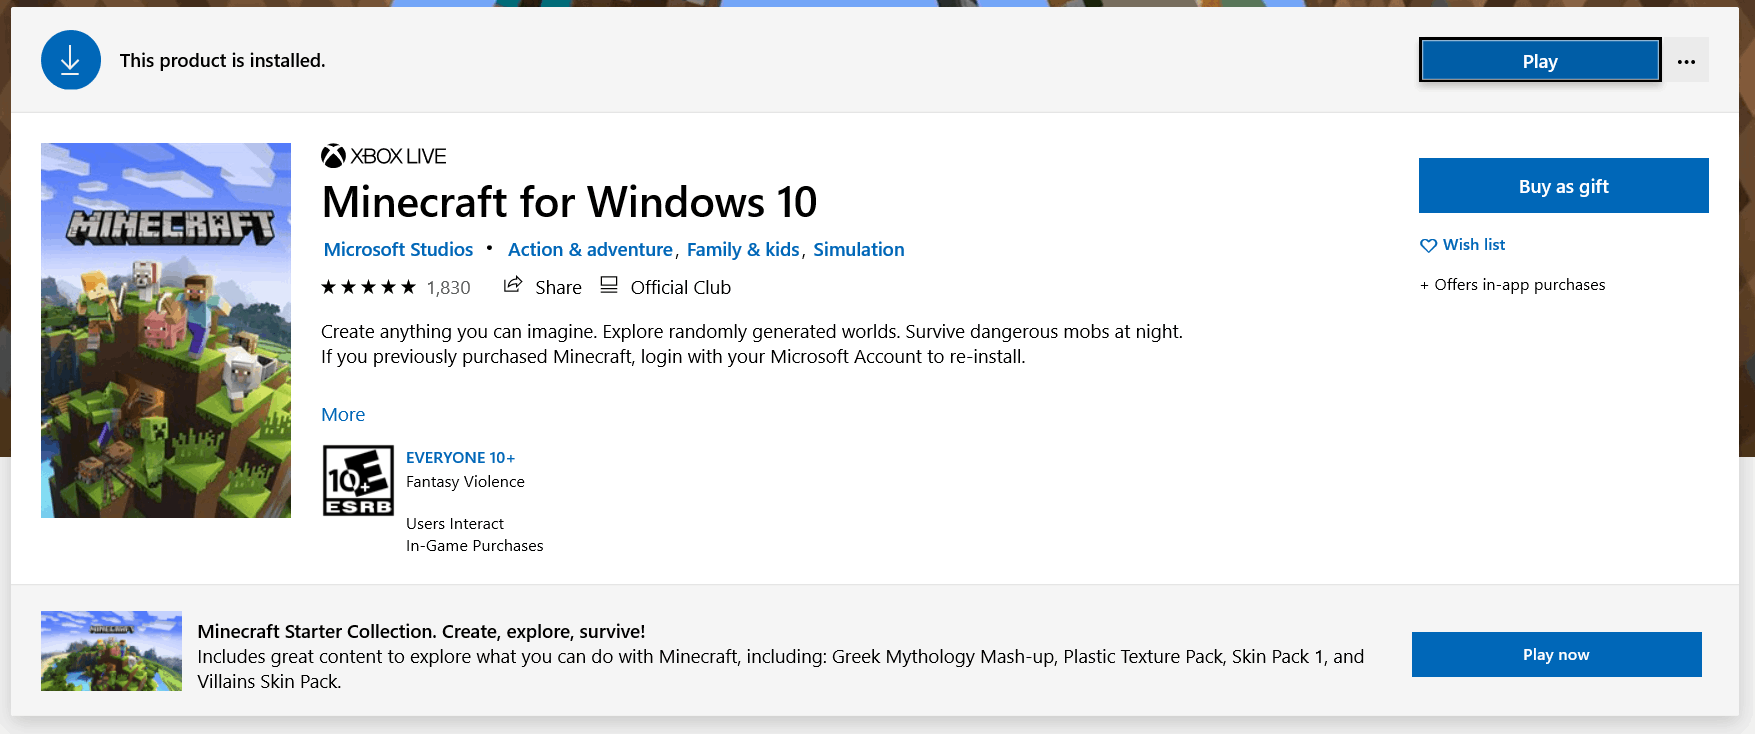Click 'Minecraft Starter Collection. Create, explore, survive!' heading

(421, 632)
